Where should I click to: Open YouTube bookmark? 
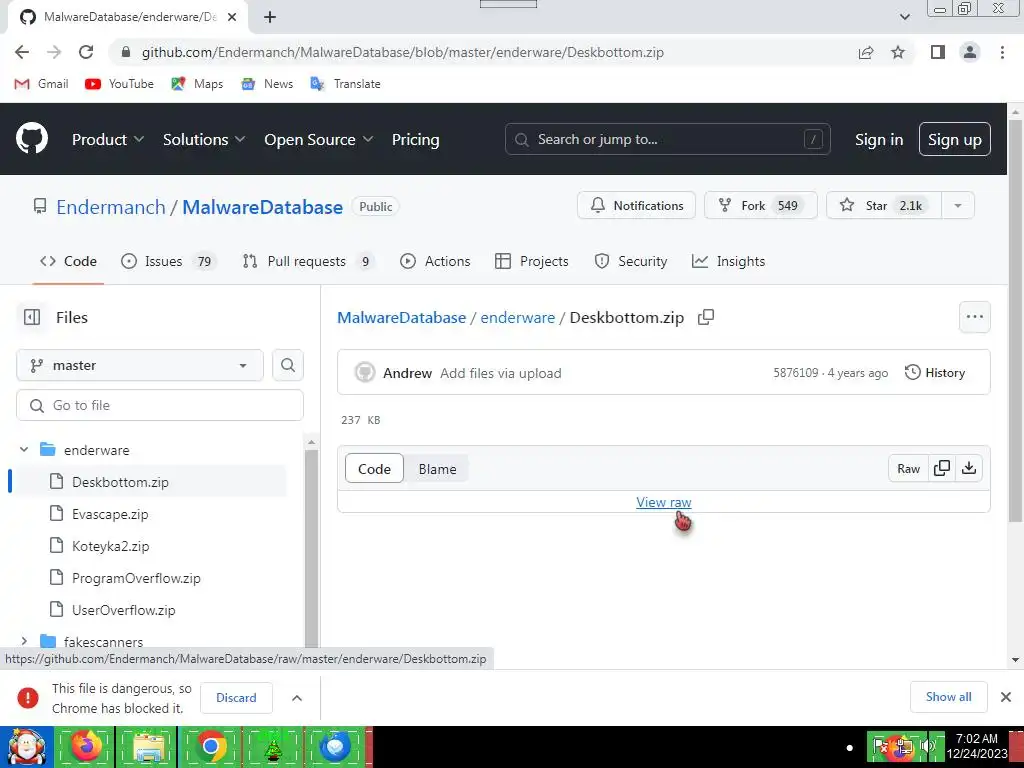[x=120, y=84]
